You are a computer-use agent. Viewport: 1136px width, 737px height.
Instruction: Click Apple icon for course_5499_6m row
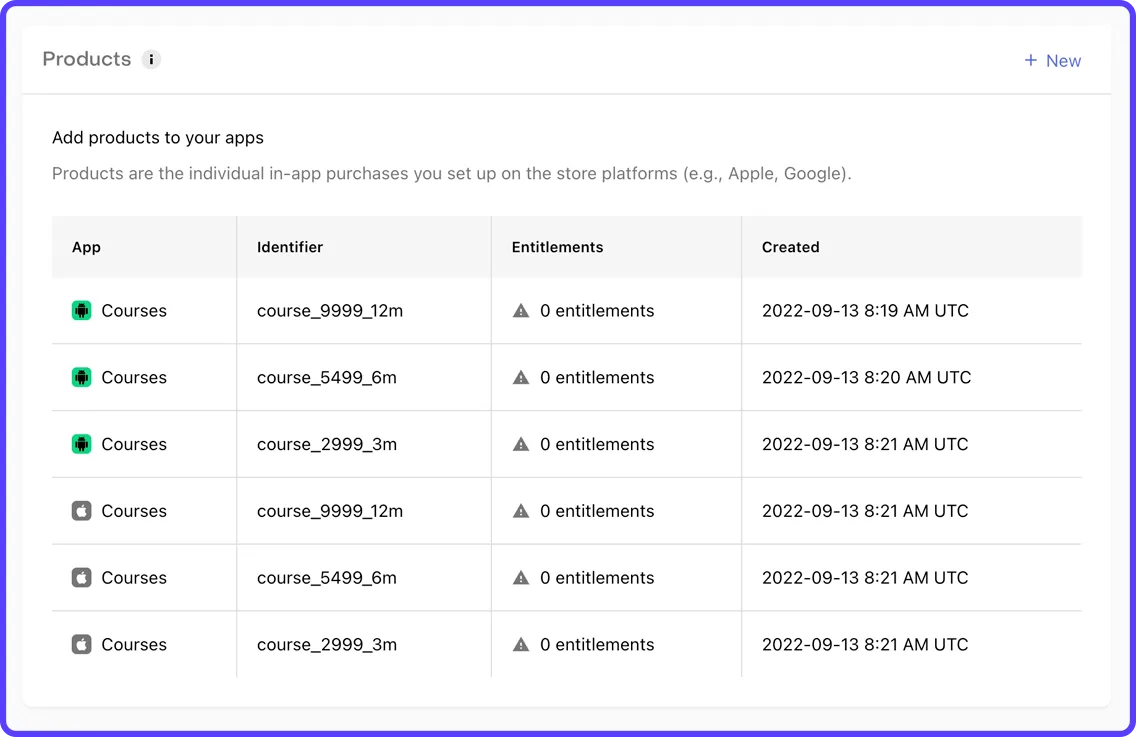coord(82,578)
